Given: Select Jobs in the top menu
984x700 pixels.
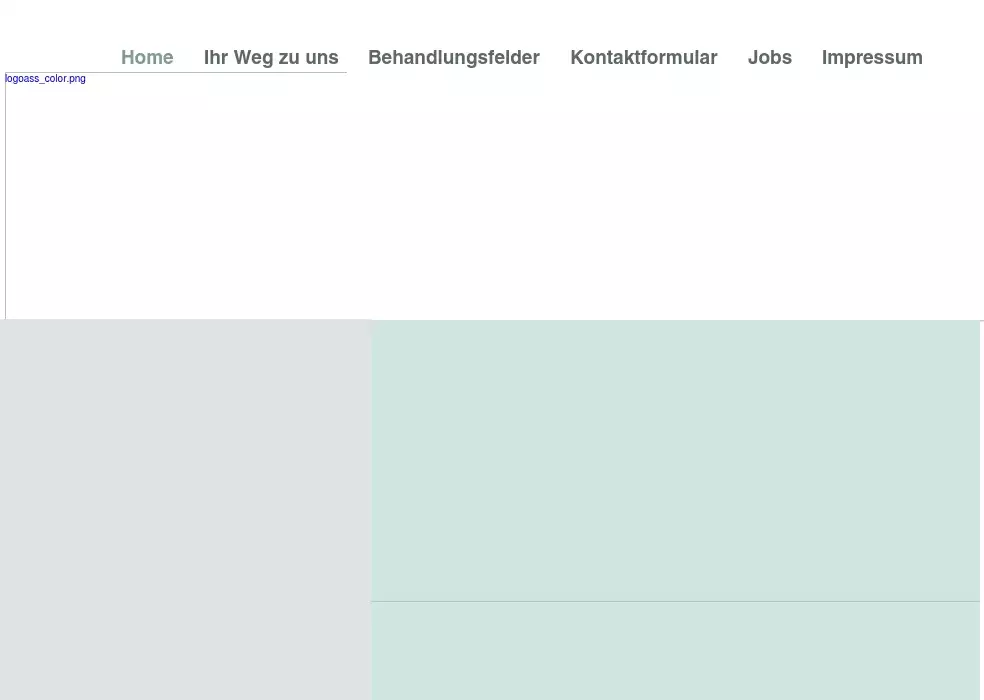Looking at the screenshot, I should 769,58.
